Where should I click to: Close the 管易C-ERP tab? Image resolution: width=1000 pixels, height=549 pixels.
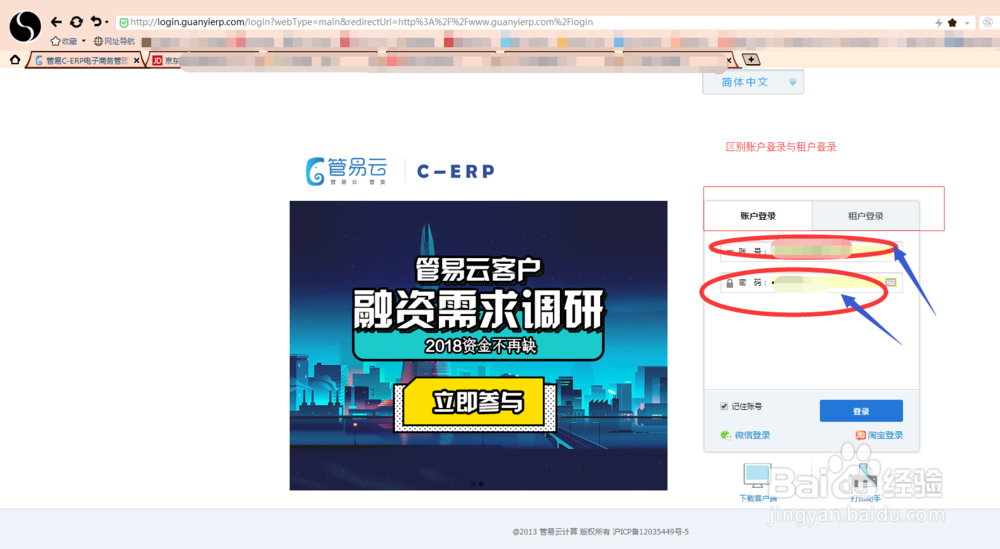click(136, 61)
